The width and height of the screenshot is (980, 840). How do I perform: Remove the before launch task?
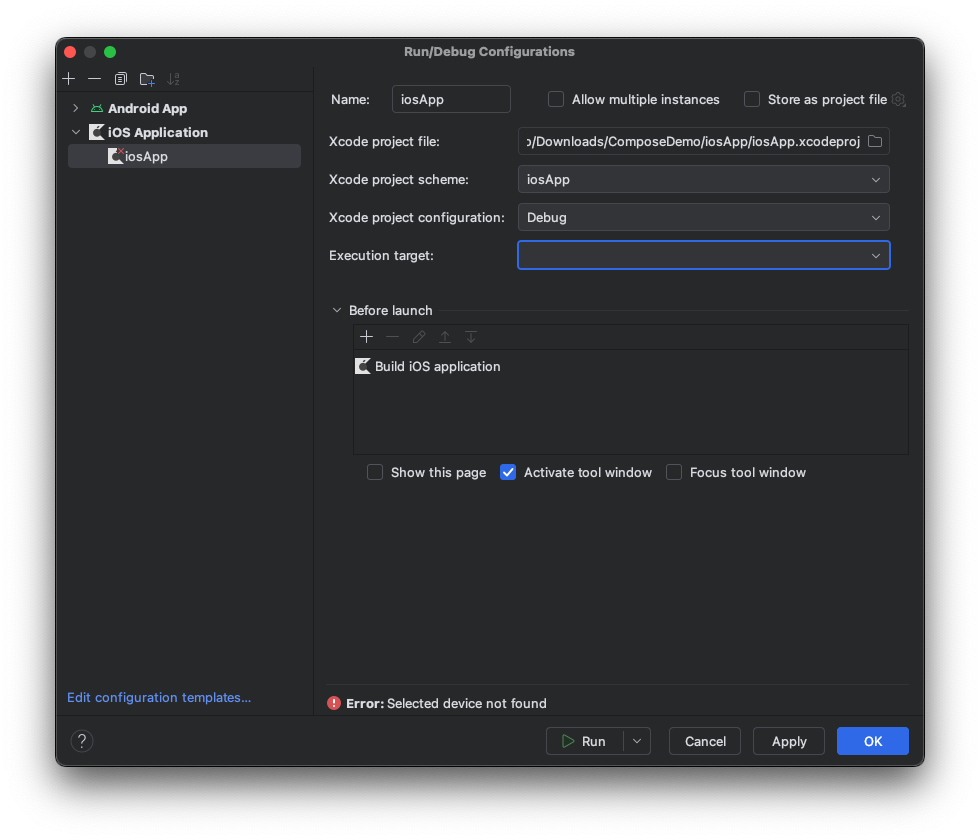(392, 337)
